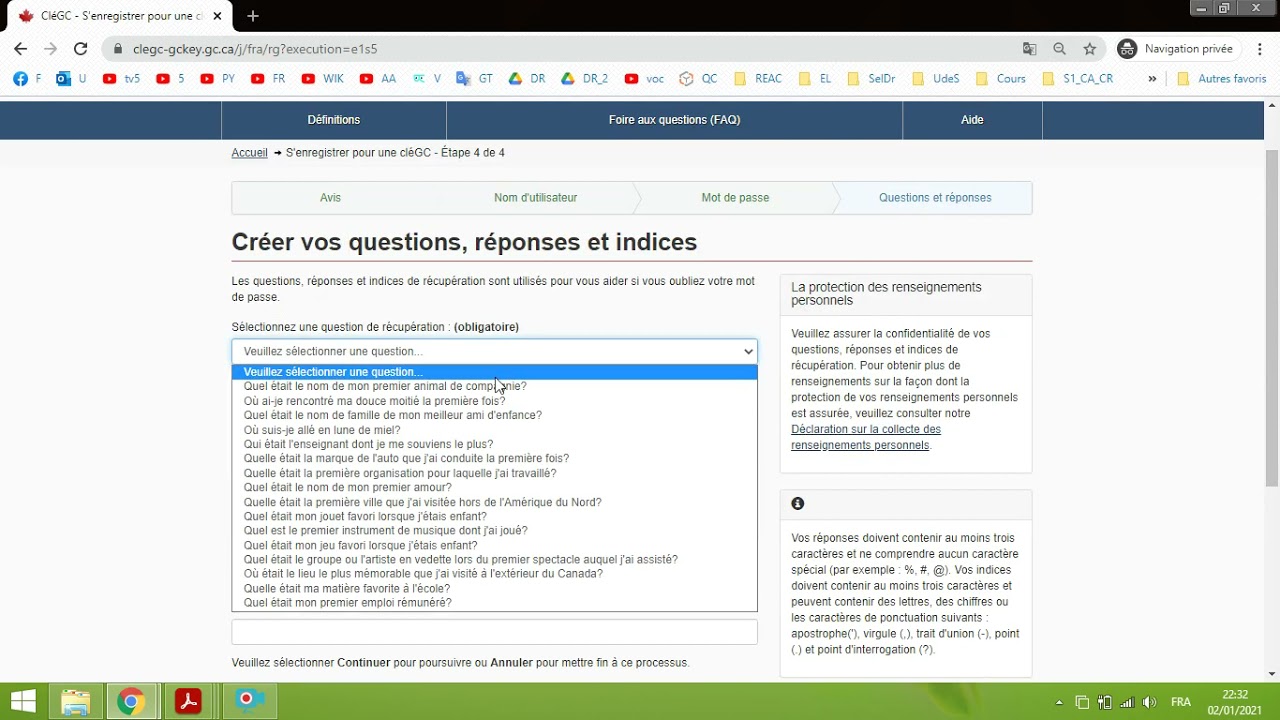Screen dimensions: 1280x720
Task: Open the WIK YouTube bookmark
Action: (x=322, y=79)
